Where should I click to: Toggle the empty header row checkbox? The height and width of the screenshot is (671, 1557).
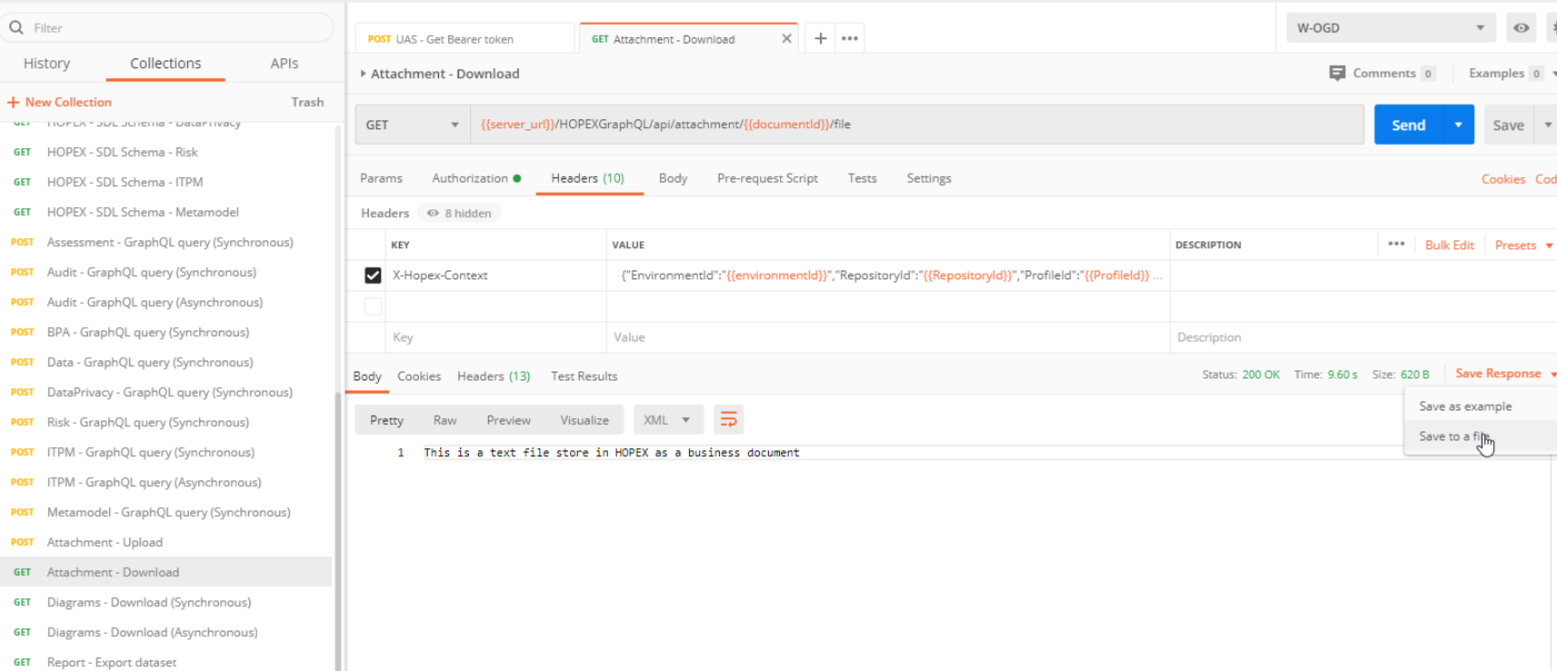pos(373,306)
